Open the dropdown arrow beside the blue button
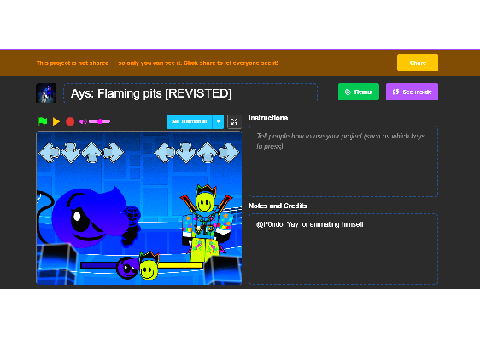 click(218, 122)
